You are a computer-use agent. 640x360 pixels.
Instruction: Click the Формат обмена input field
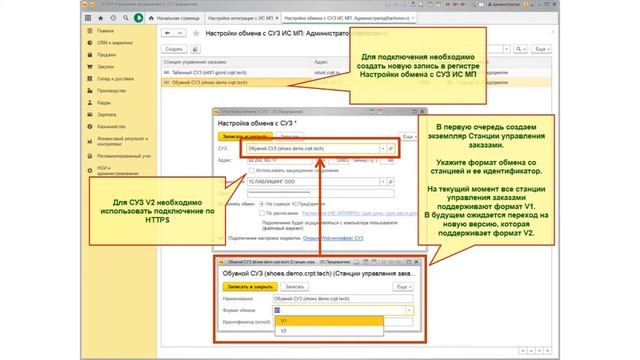pyautogui.click(x=339, y=311)
